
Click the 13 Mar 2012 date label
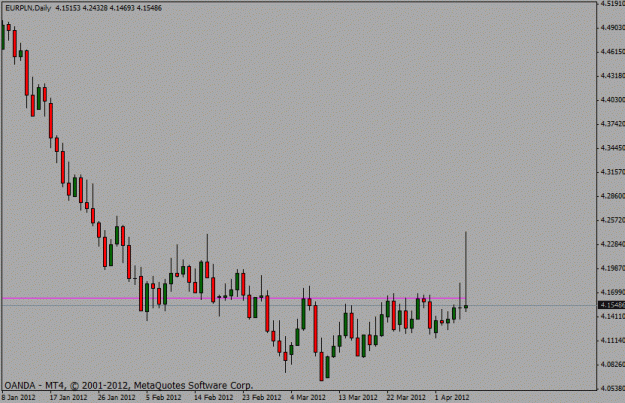358,397
